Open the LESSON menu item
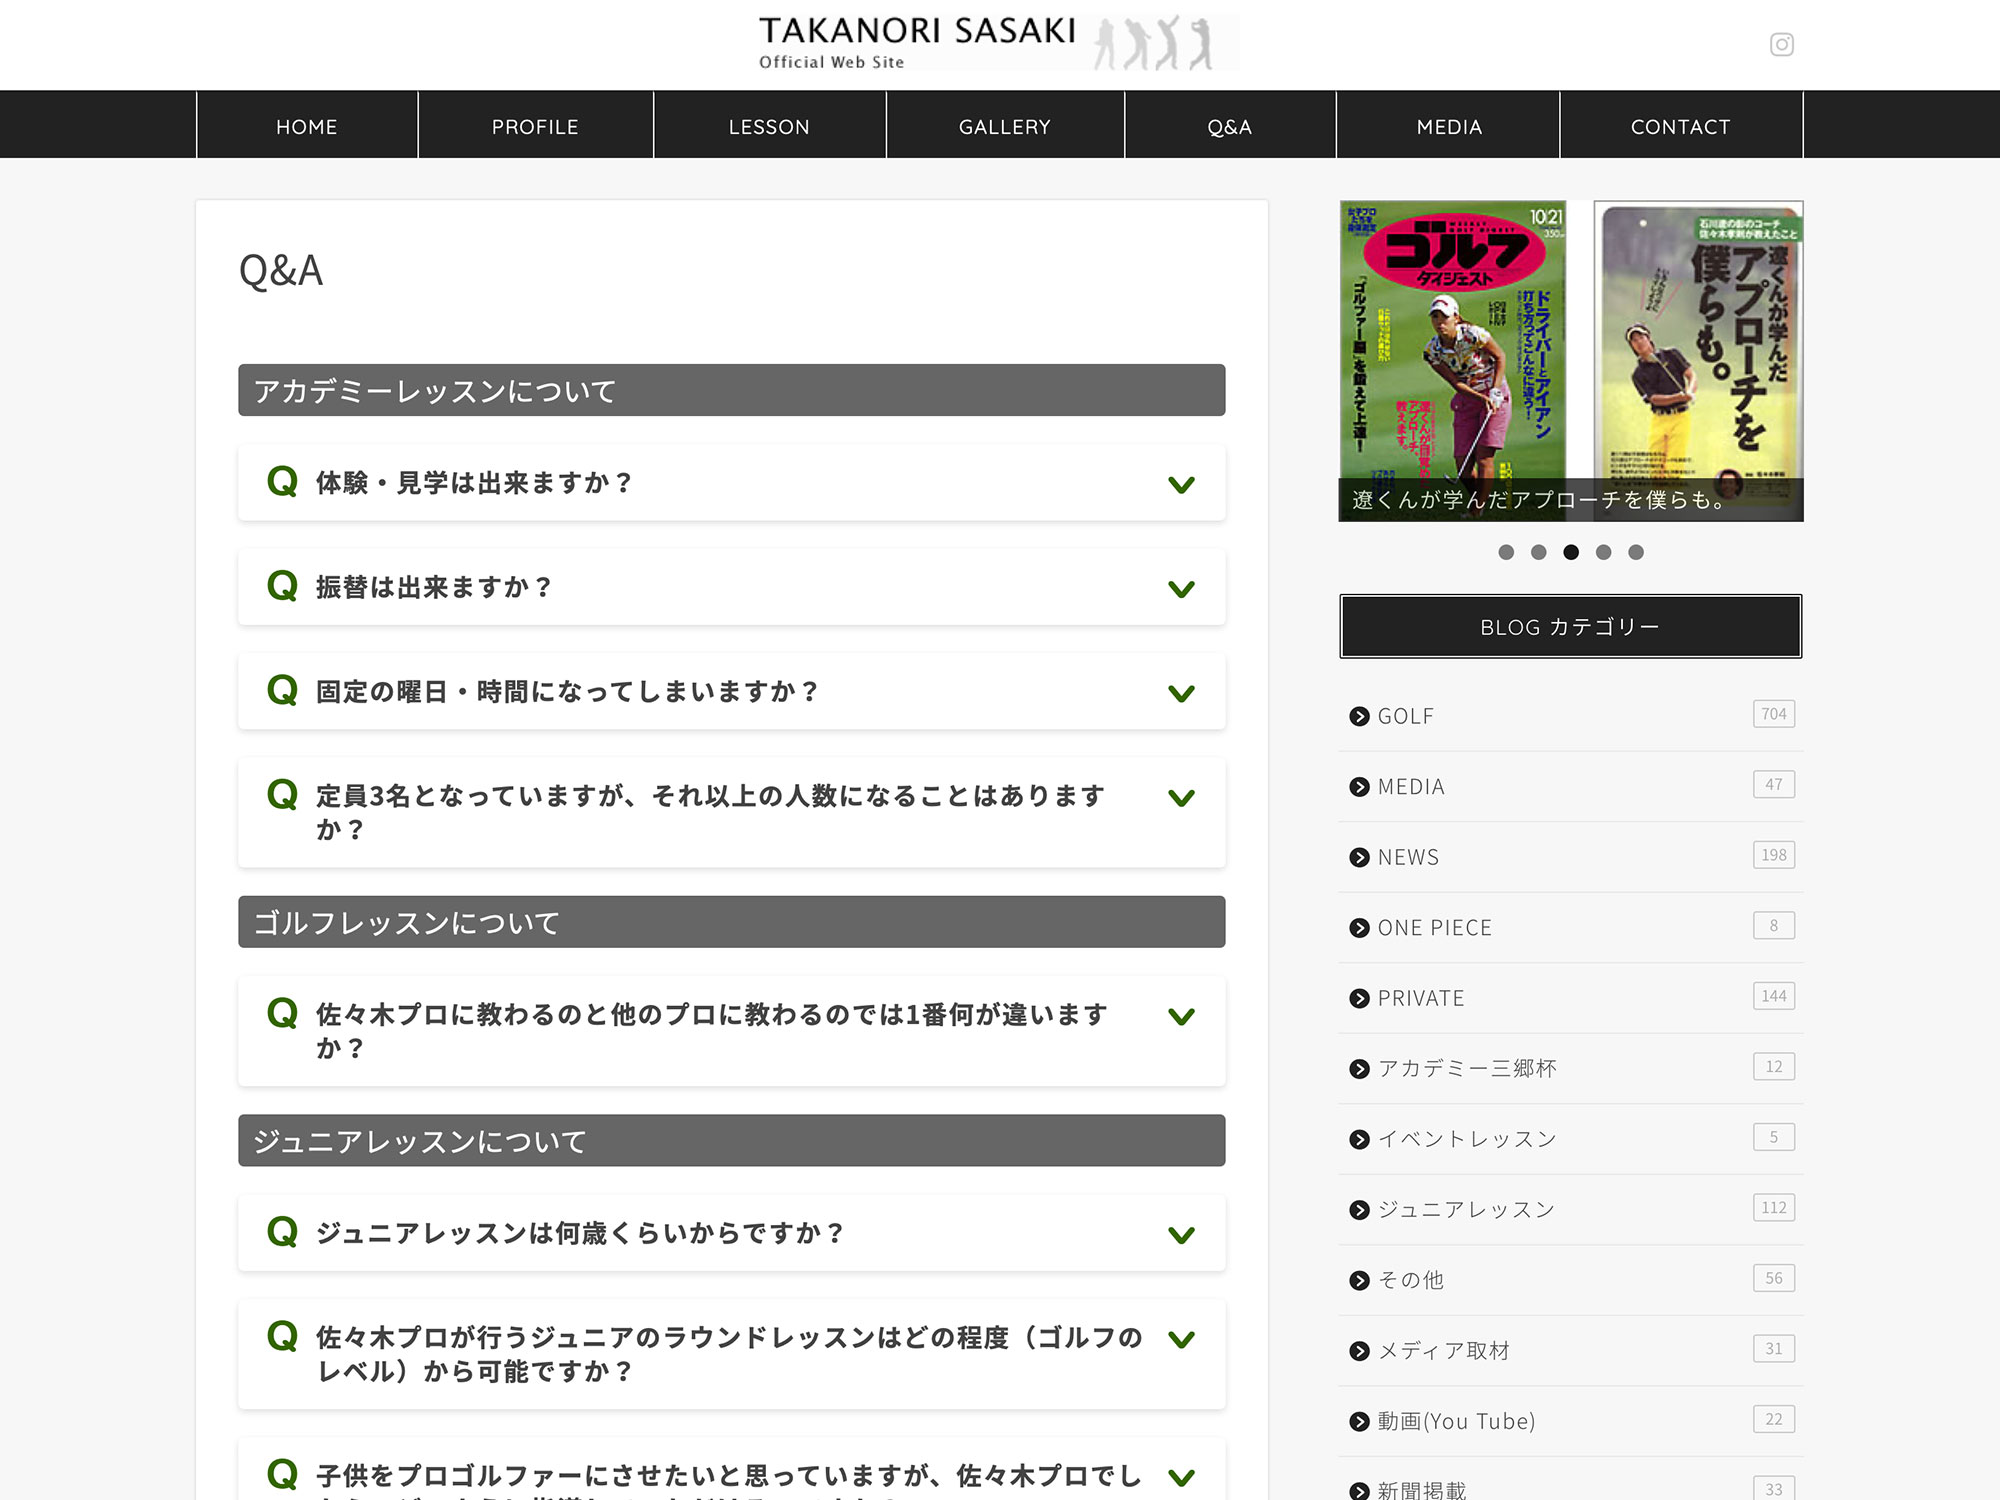 769,127
